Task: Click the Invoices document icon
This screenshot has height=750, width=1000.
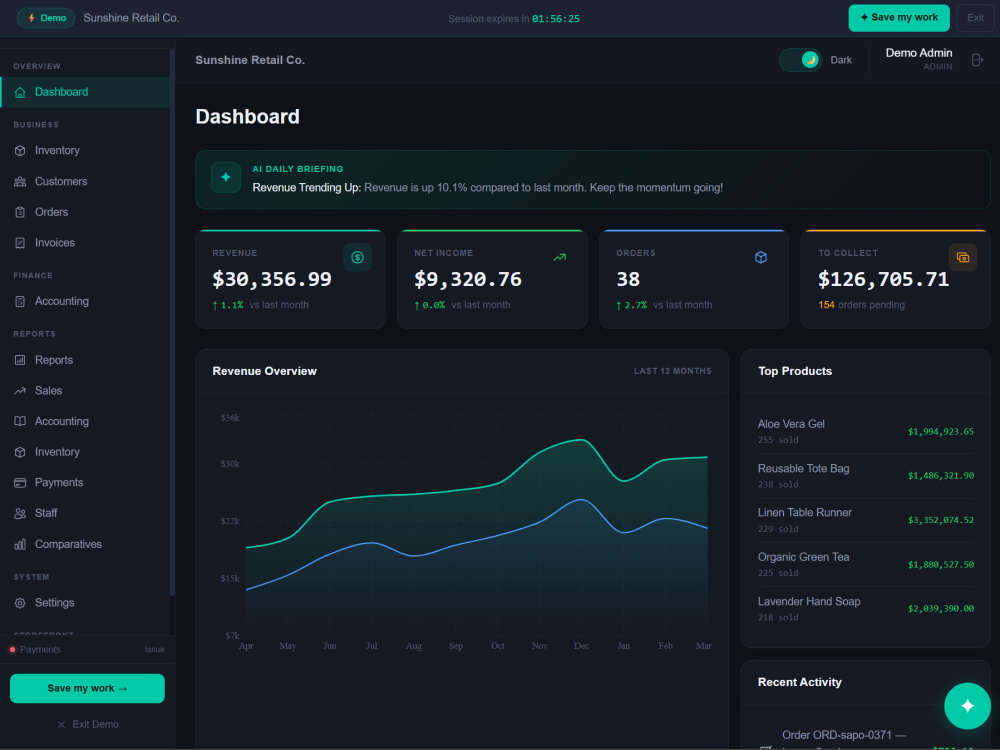Action: pos(20,242)
